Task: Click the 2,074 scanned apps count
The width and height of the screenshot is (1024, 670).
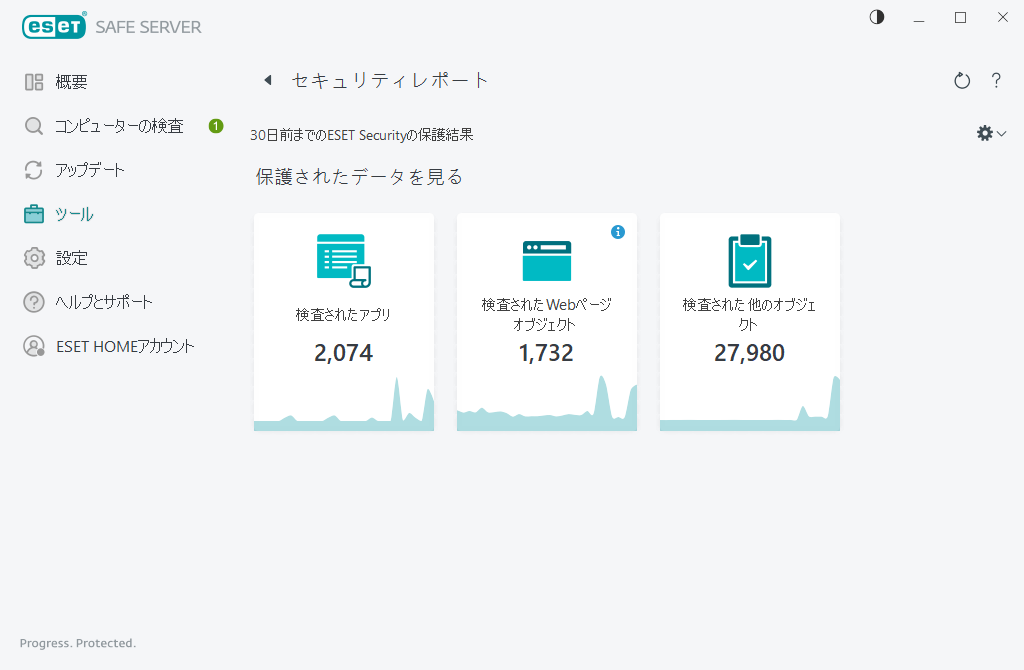Action: (344, 353)
